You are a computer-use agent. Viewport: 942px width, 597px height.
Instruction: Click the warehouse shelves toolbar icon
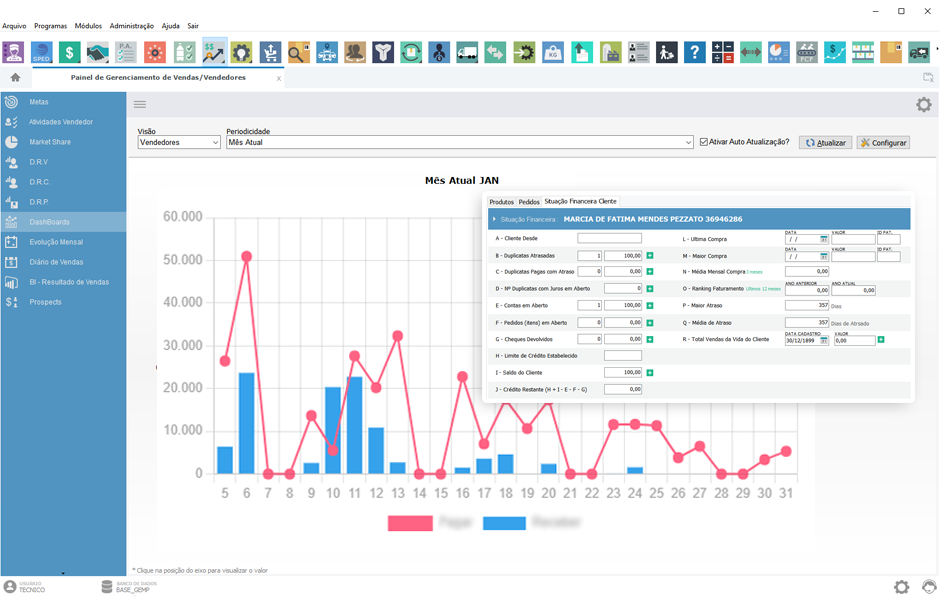[863, 52]
